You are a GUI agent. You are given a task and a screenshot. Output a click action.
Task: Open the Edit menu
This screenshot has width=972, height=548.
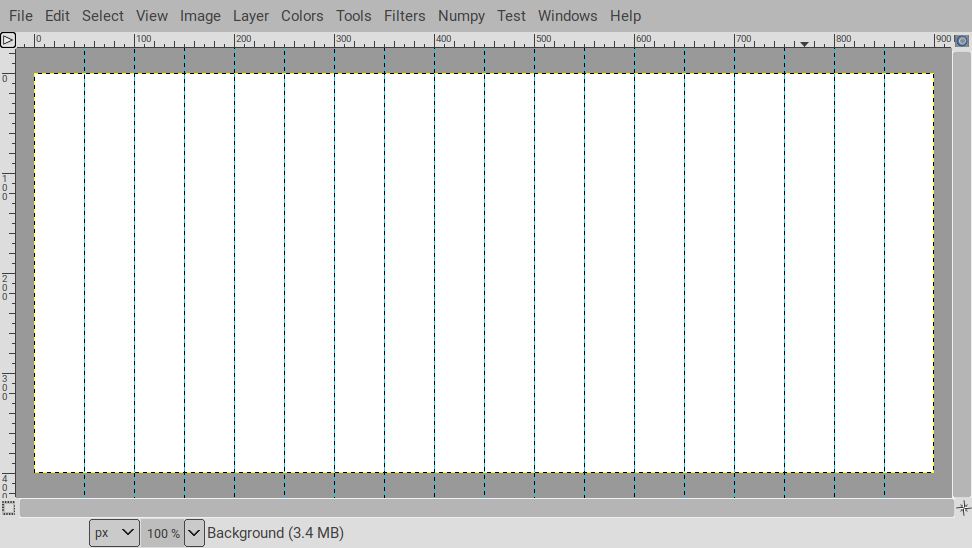click(x=57, y=15)
